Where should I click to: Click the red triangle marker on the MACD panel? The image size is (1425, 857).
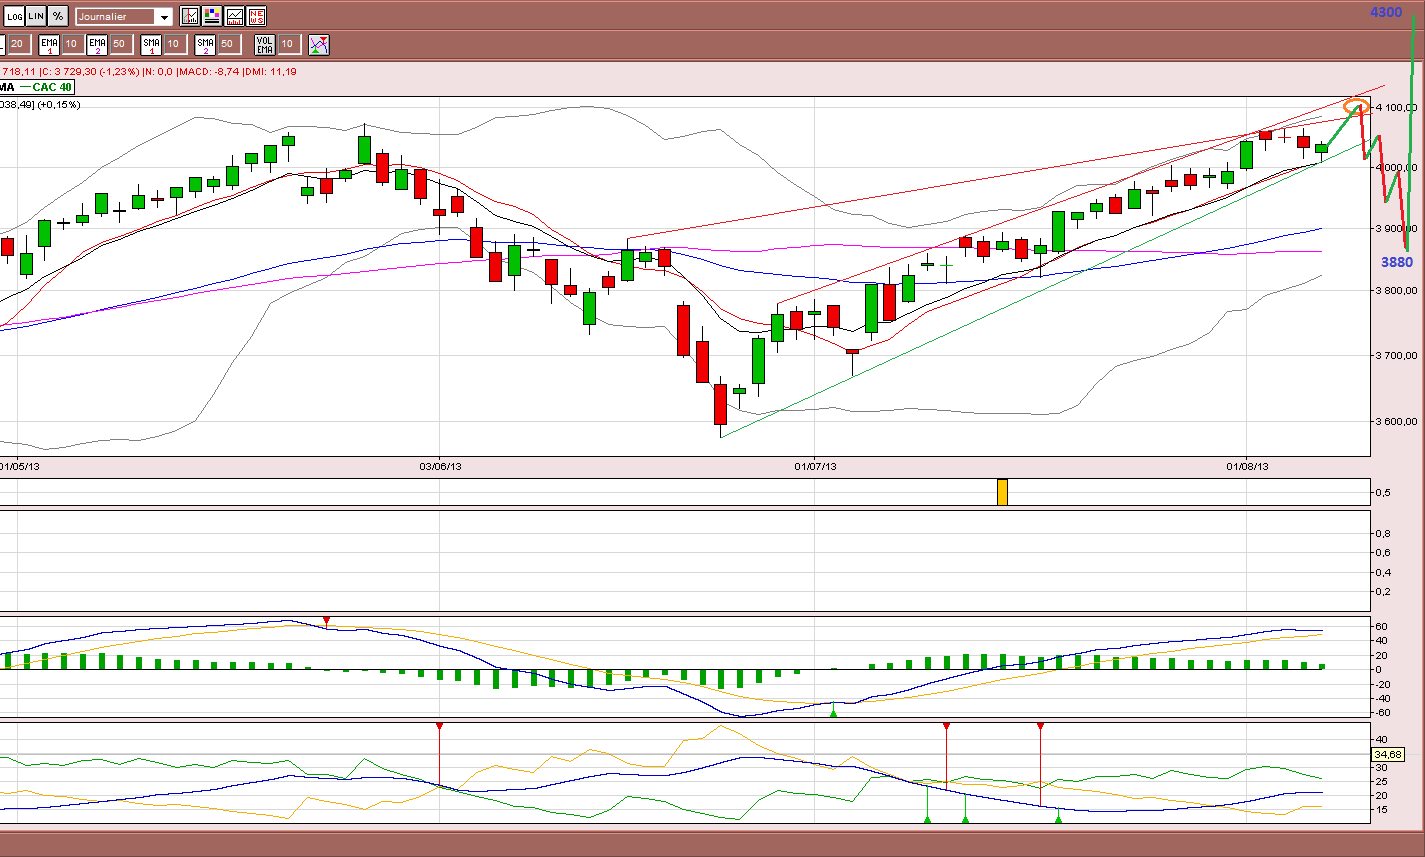click(326, 621)
